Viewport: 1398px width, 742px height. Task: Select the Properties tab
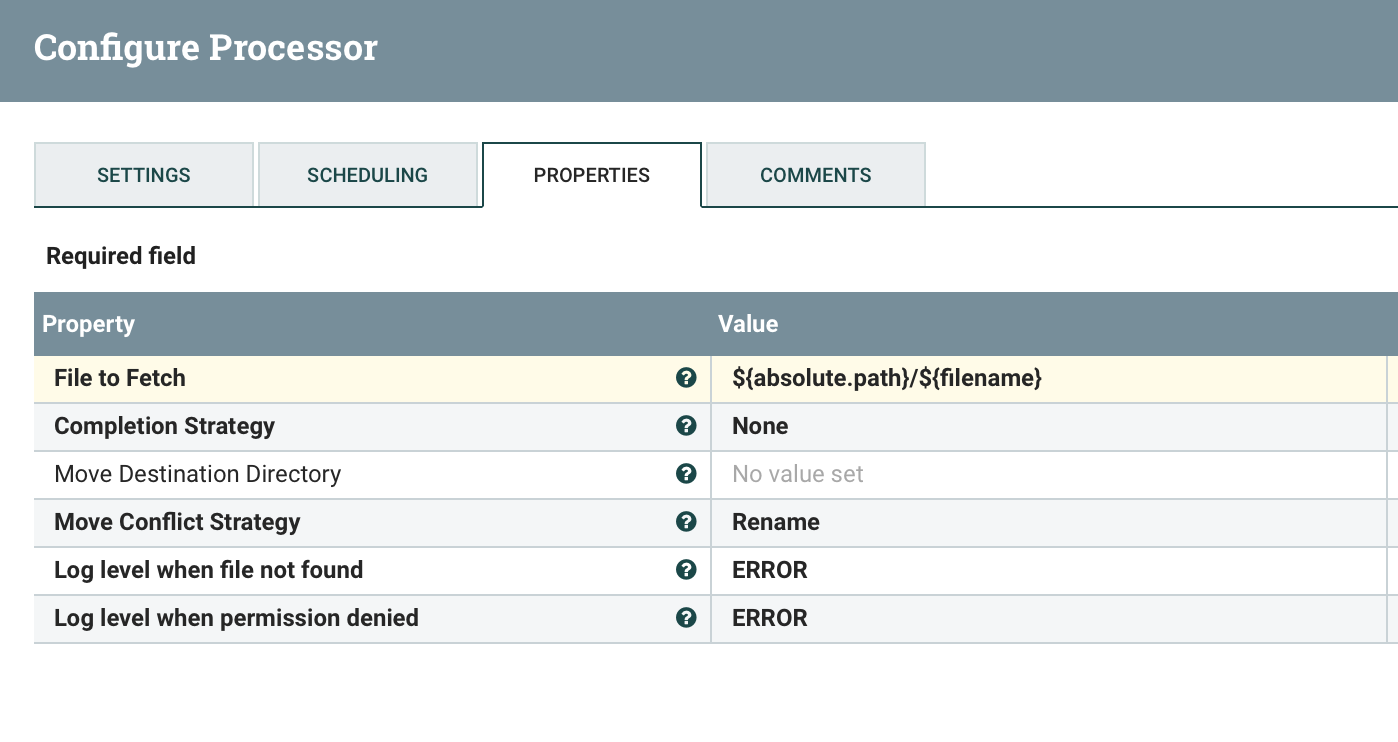pos(591,174)
